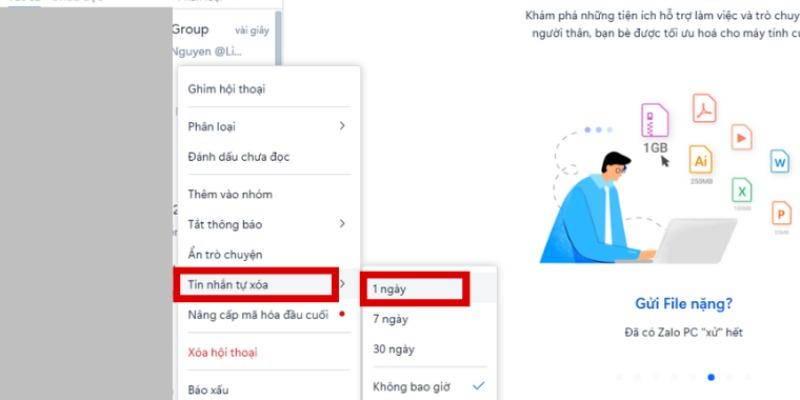The width and height of the screenshot is (800, 400).
Task: Click the red Xóa hội thoại option
Action: 269,352
